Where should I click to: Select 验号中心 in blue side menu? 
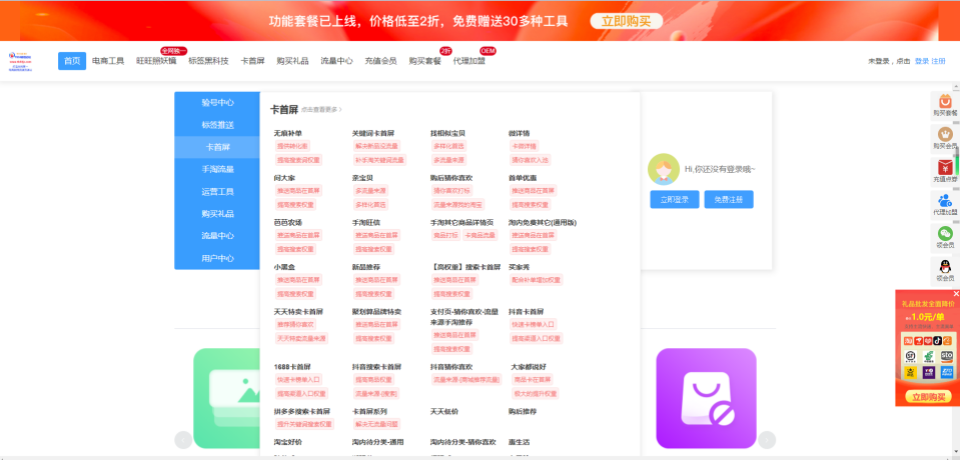(x=217, y=103)
